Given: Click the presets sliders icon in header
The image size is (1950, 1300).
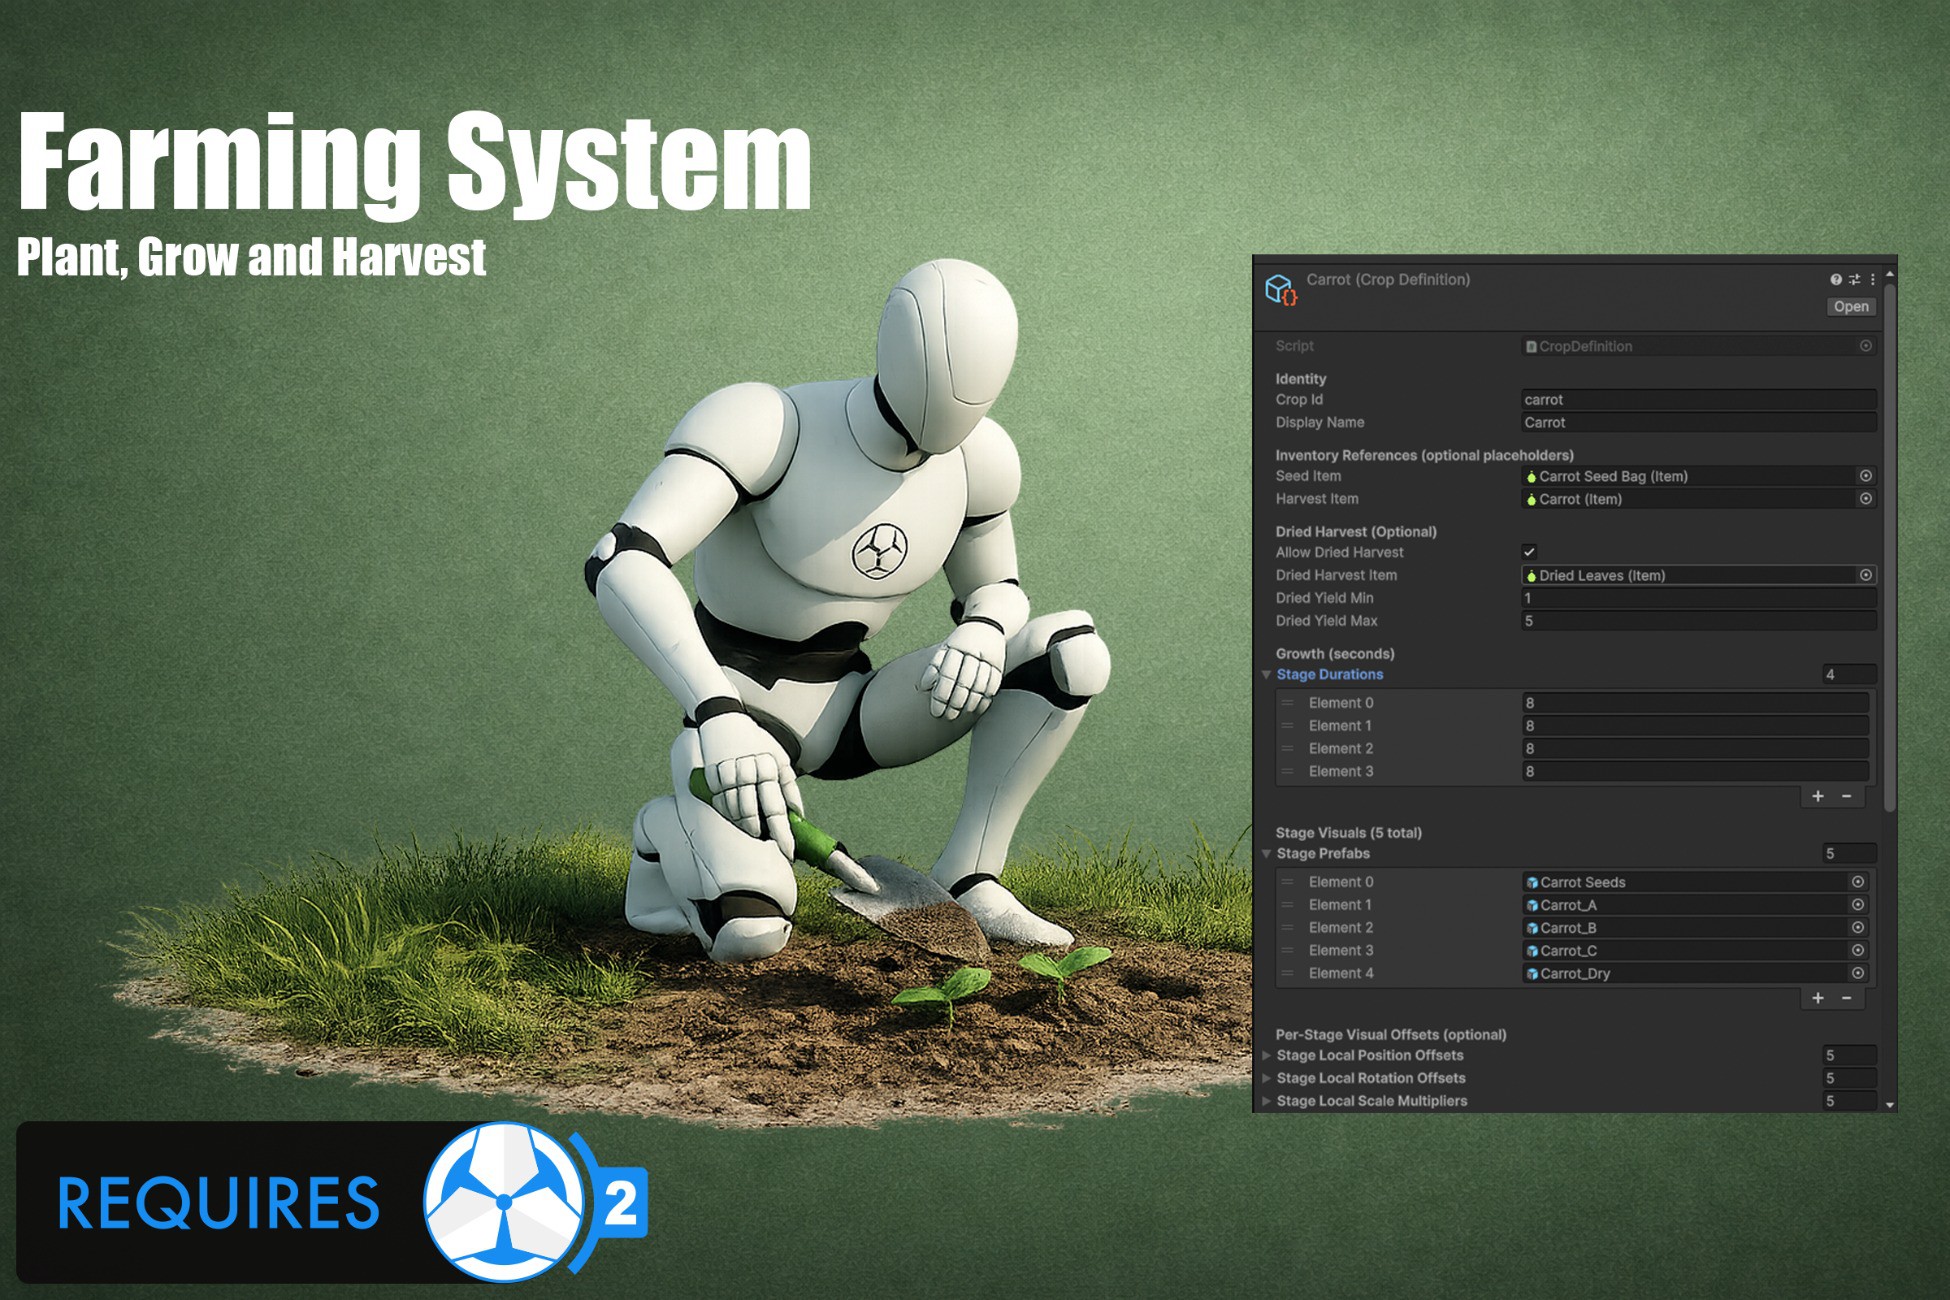Looking at the screenshot, I should [x=1854, y=280].
